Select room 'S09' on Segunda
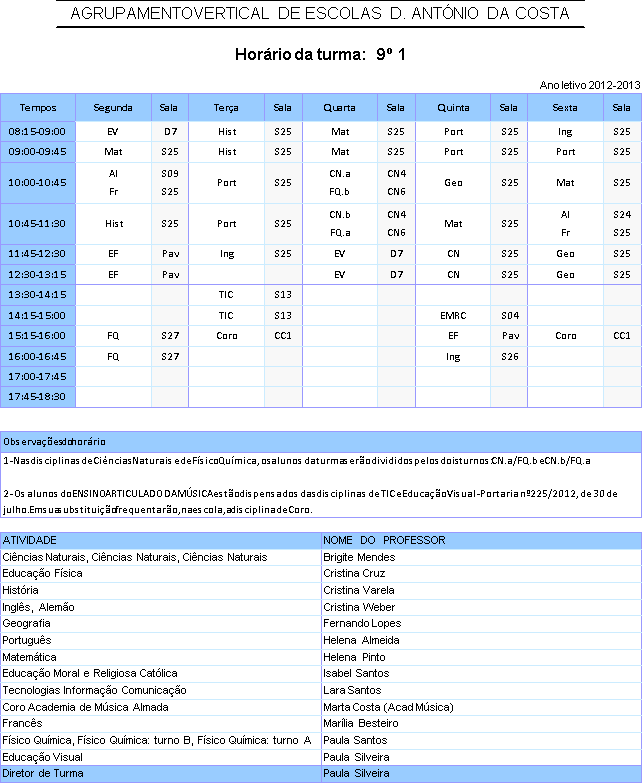The width and height of the screenshot is (642, 783). click(170, 174)
